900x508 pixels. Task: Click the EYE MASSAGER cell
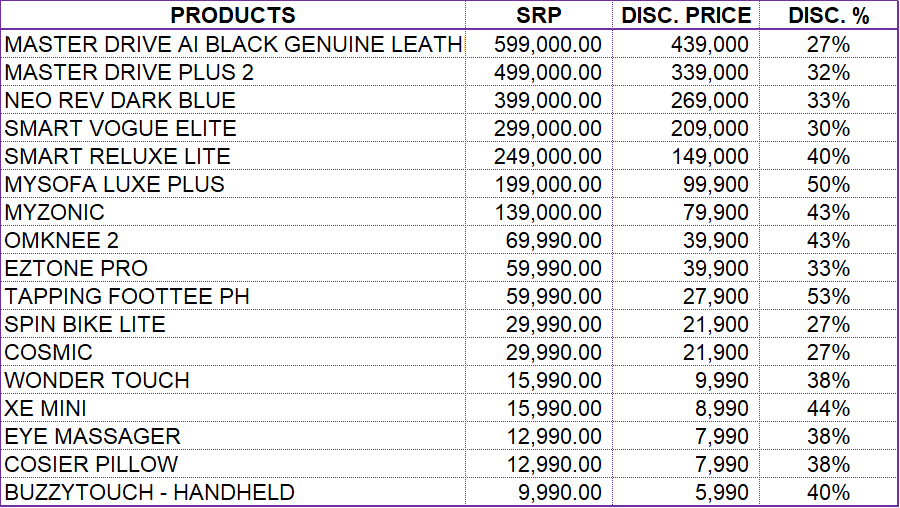pyautogui.click(x=233, y=436)
